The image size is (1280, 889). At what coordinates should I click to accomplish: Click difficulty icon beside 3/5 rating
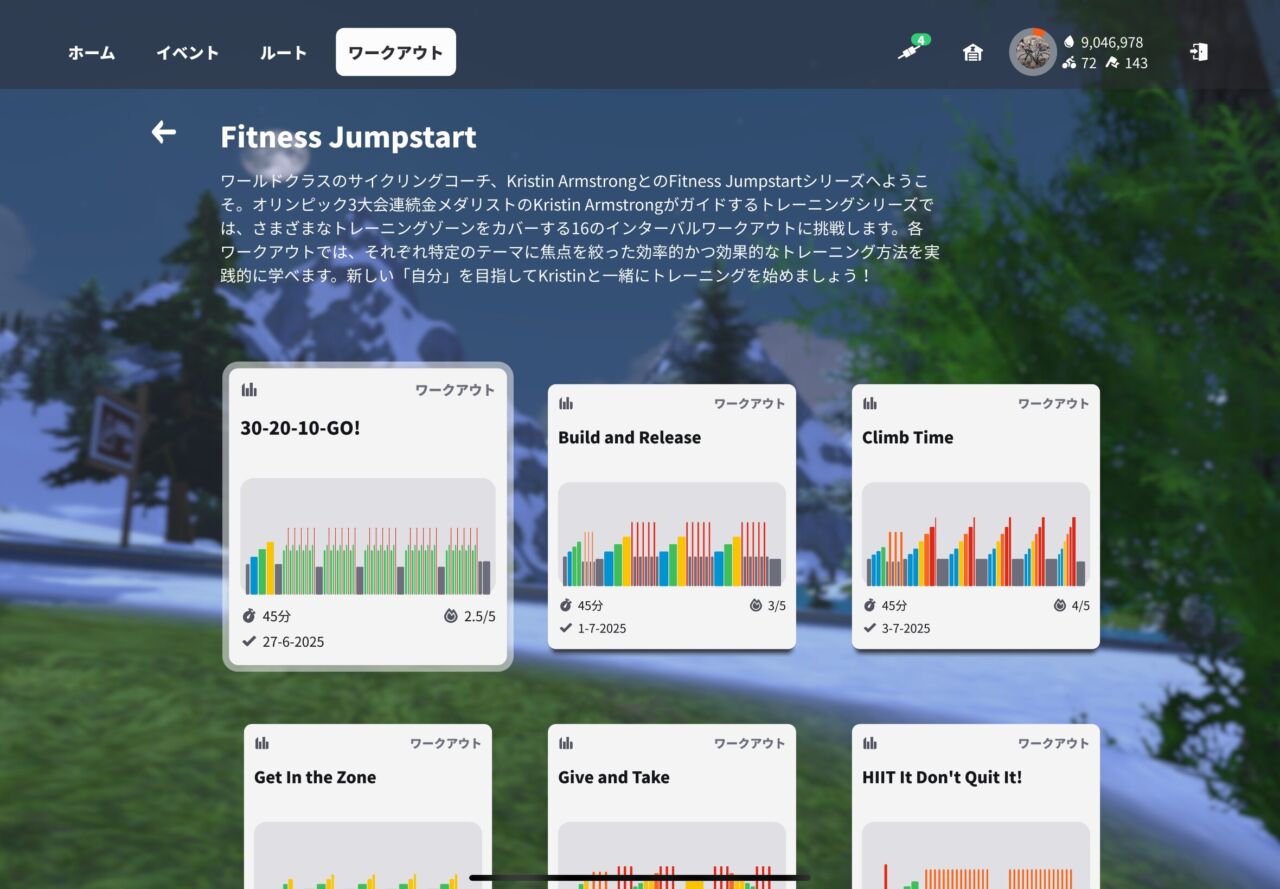pyautogui.click(x=756, y=605)
